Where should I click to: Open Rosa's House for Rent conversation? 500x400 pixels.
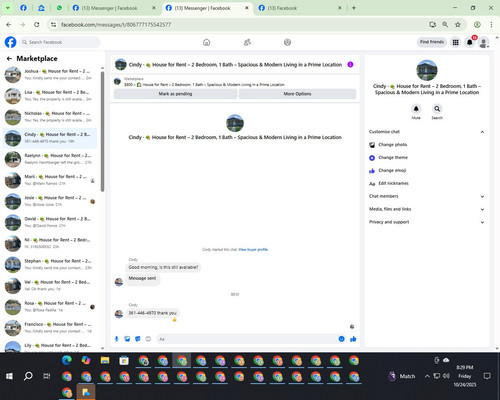(50, 307)
